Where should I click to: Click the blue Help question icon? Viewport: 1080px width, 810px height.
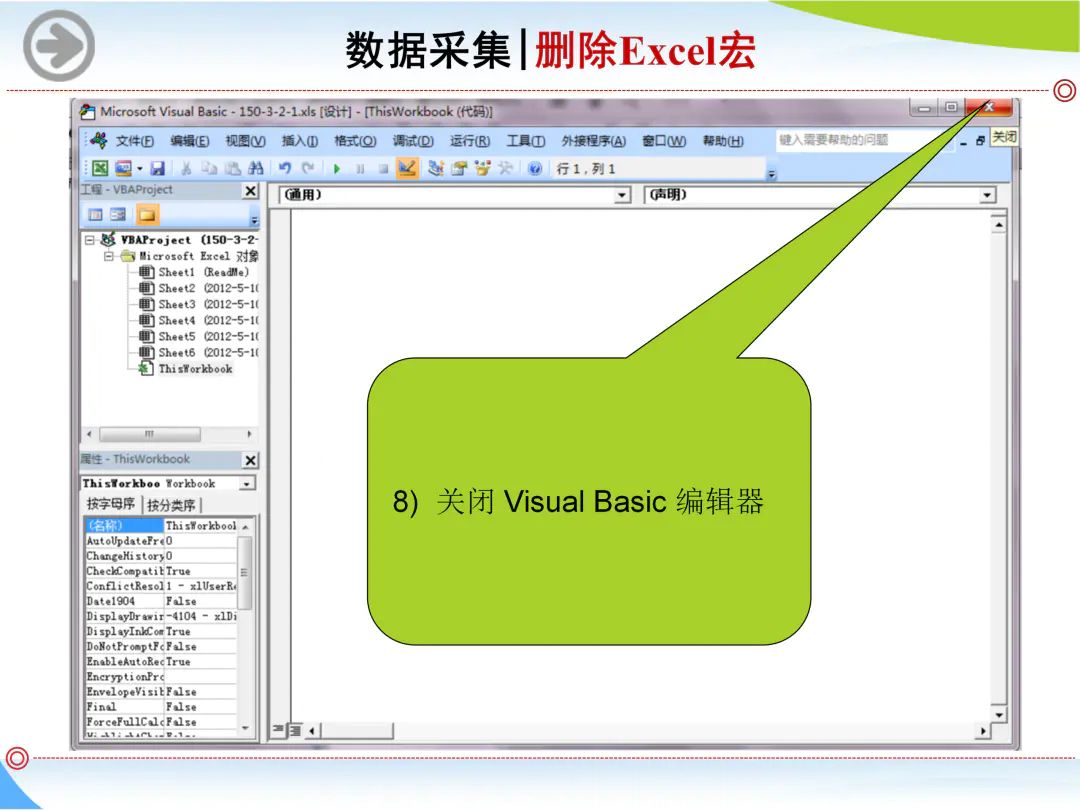pyautogui.click(x=535, y=168)
